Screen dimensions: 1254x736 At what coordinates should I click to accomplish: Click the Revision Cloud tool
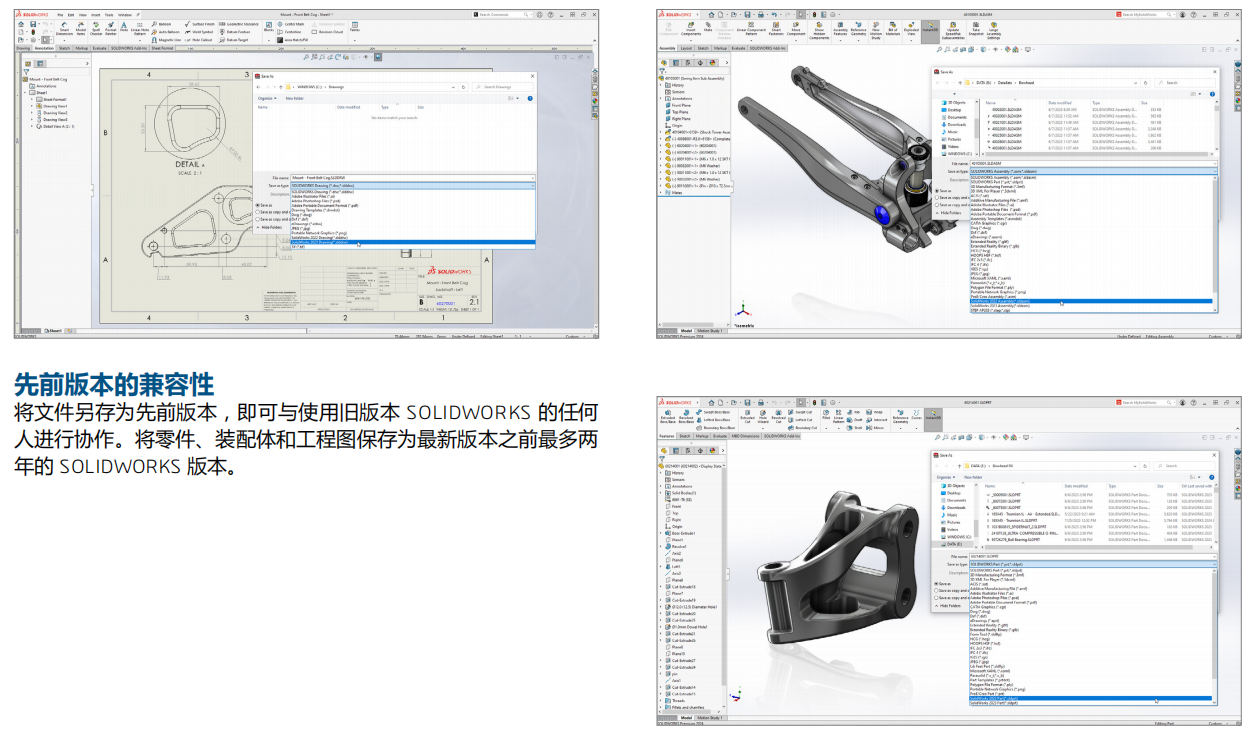327,32
